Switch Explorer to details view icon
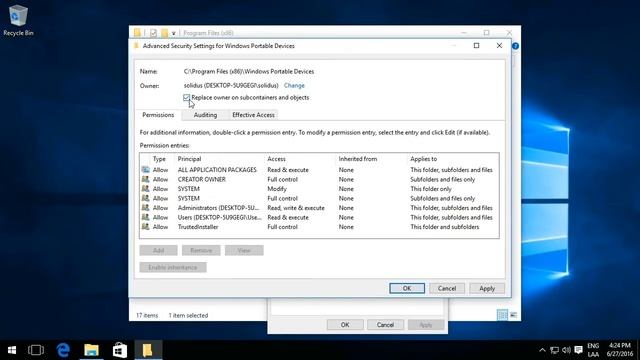This screenshot has width=640, height=360. point(502,315)
